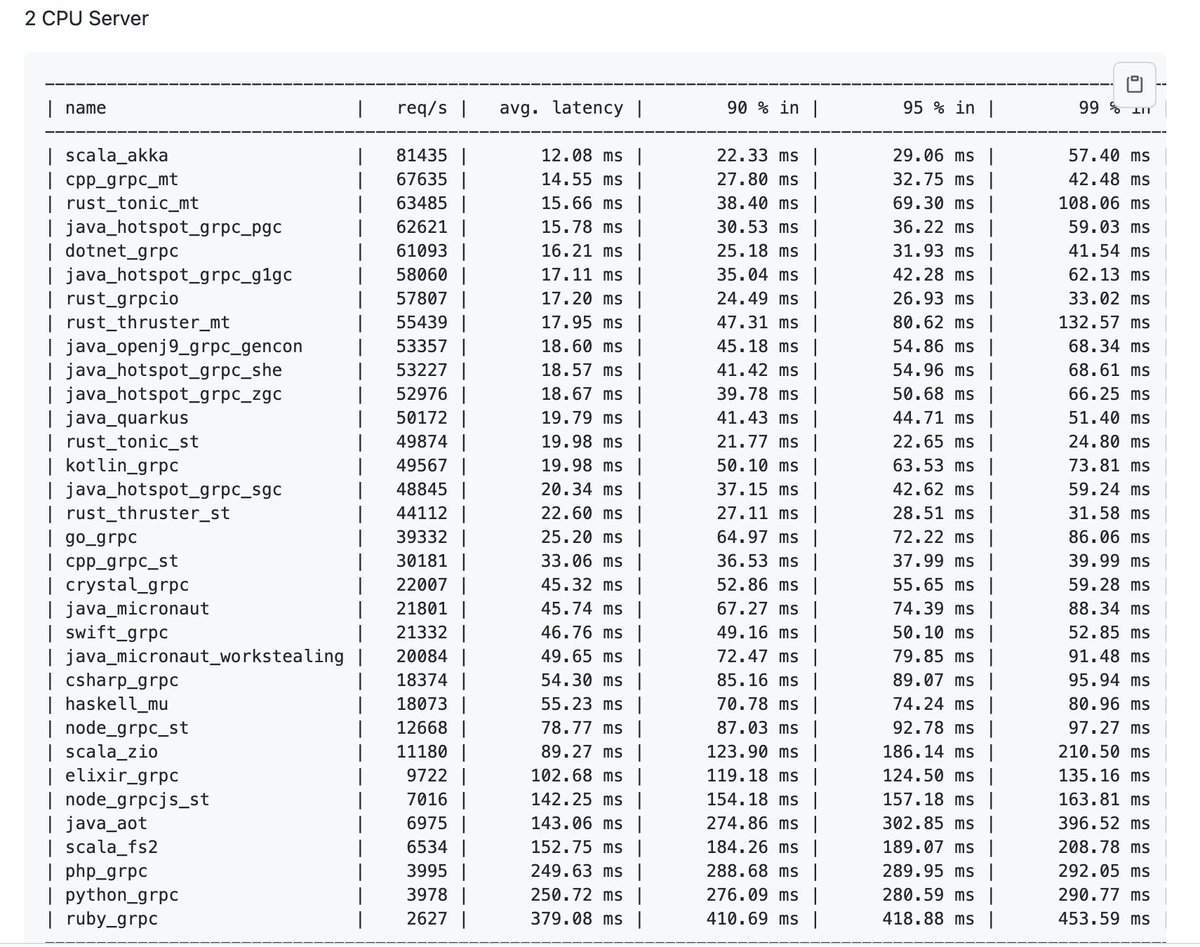Viewport: 1200px width, 947px height.
Task: Click the "90 % in" column header
Action: click(x=763, y=108)
